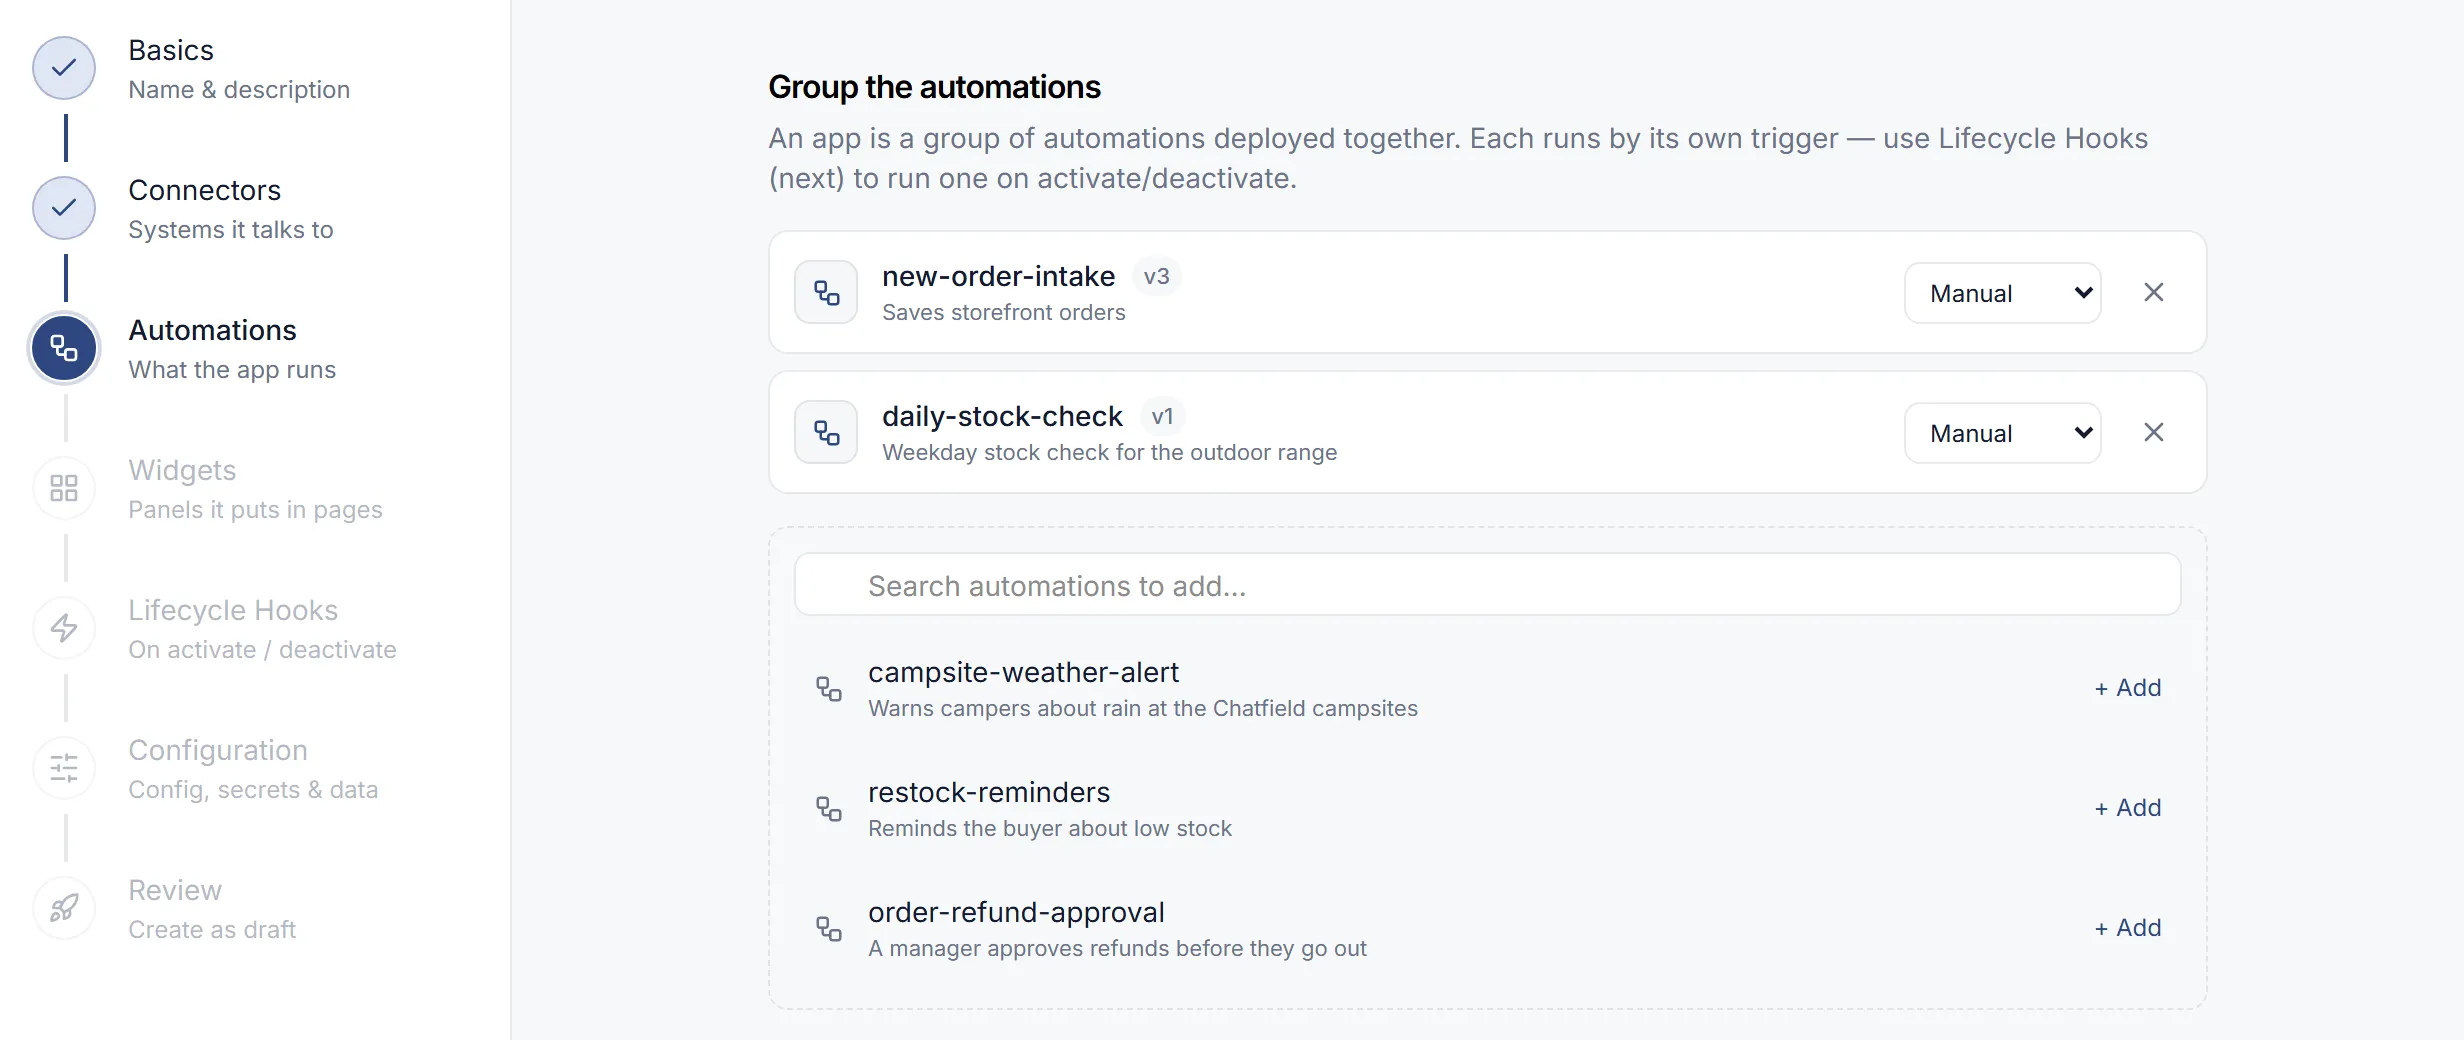Open the Configuration step
Viewport: 2464px width, 1040px height.
coord(218,750)
